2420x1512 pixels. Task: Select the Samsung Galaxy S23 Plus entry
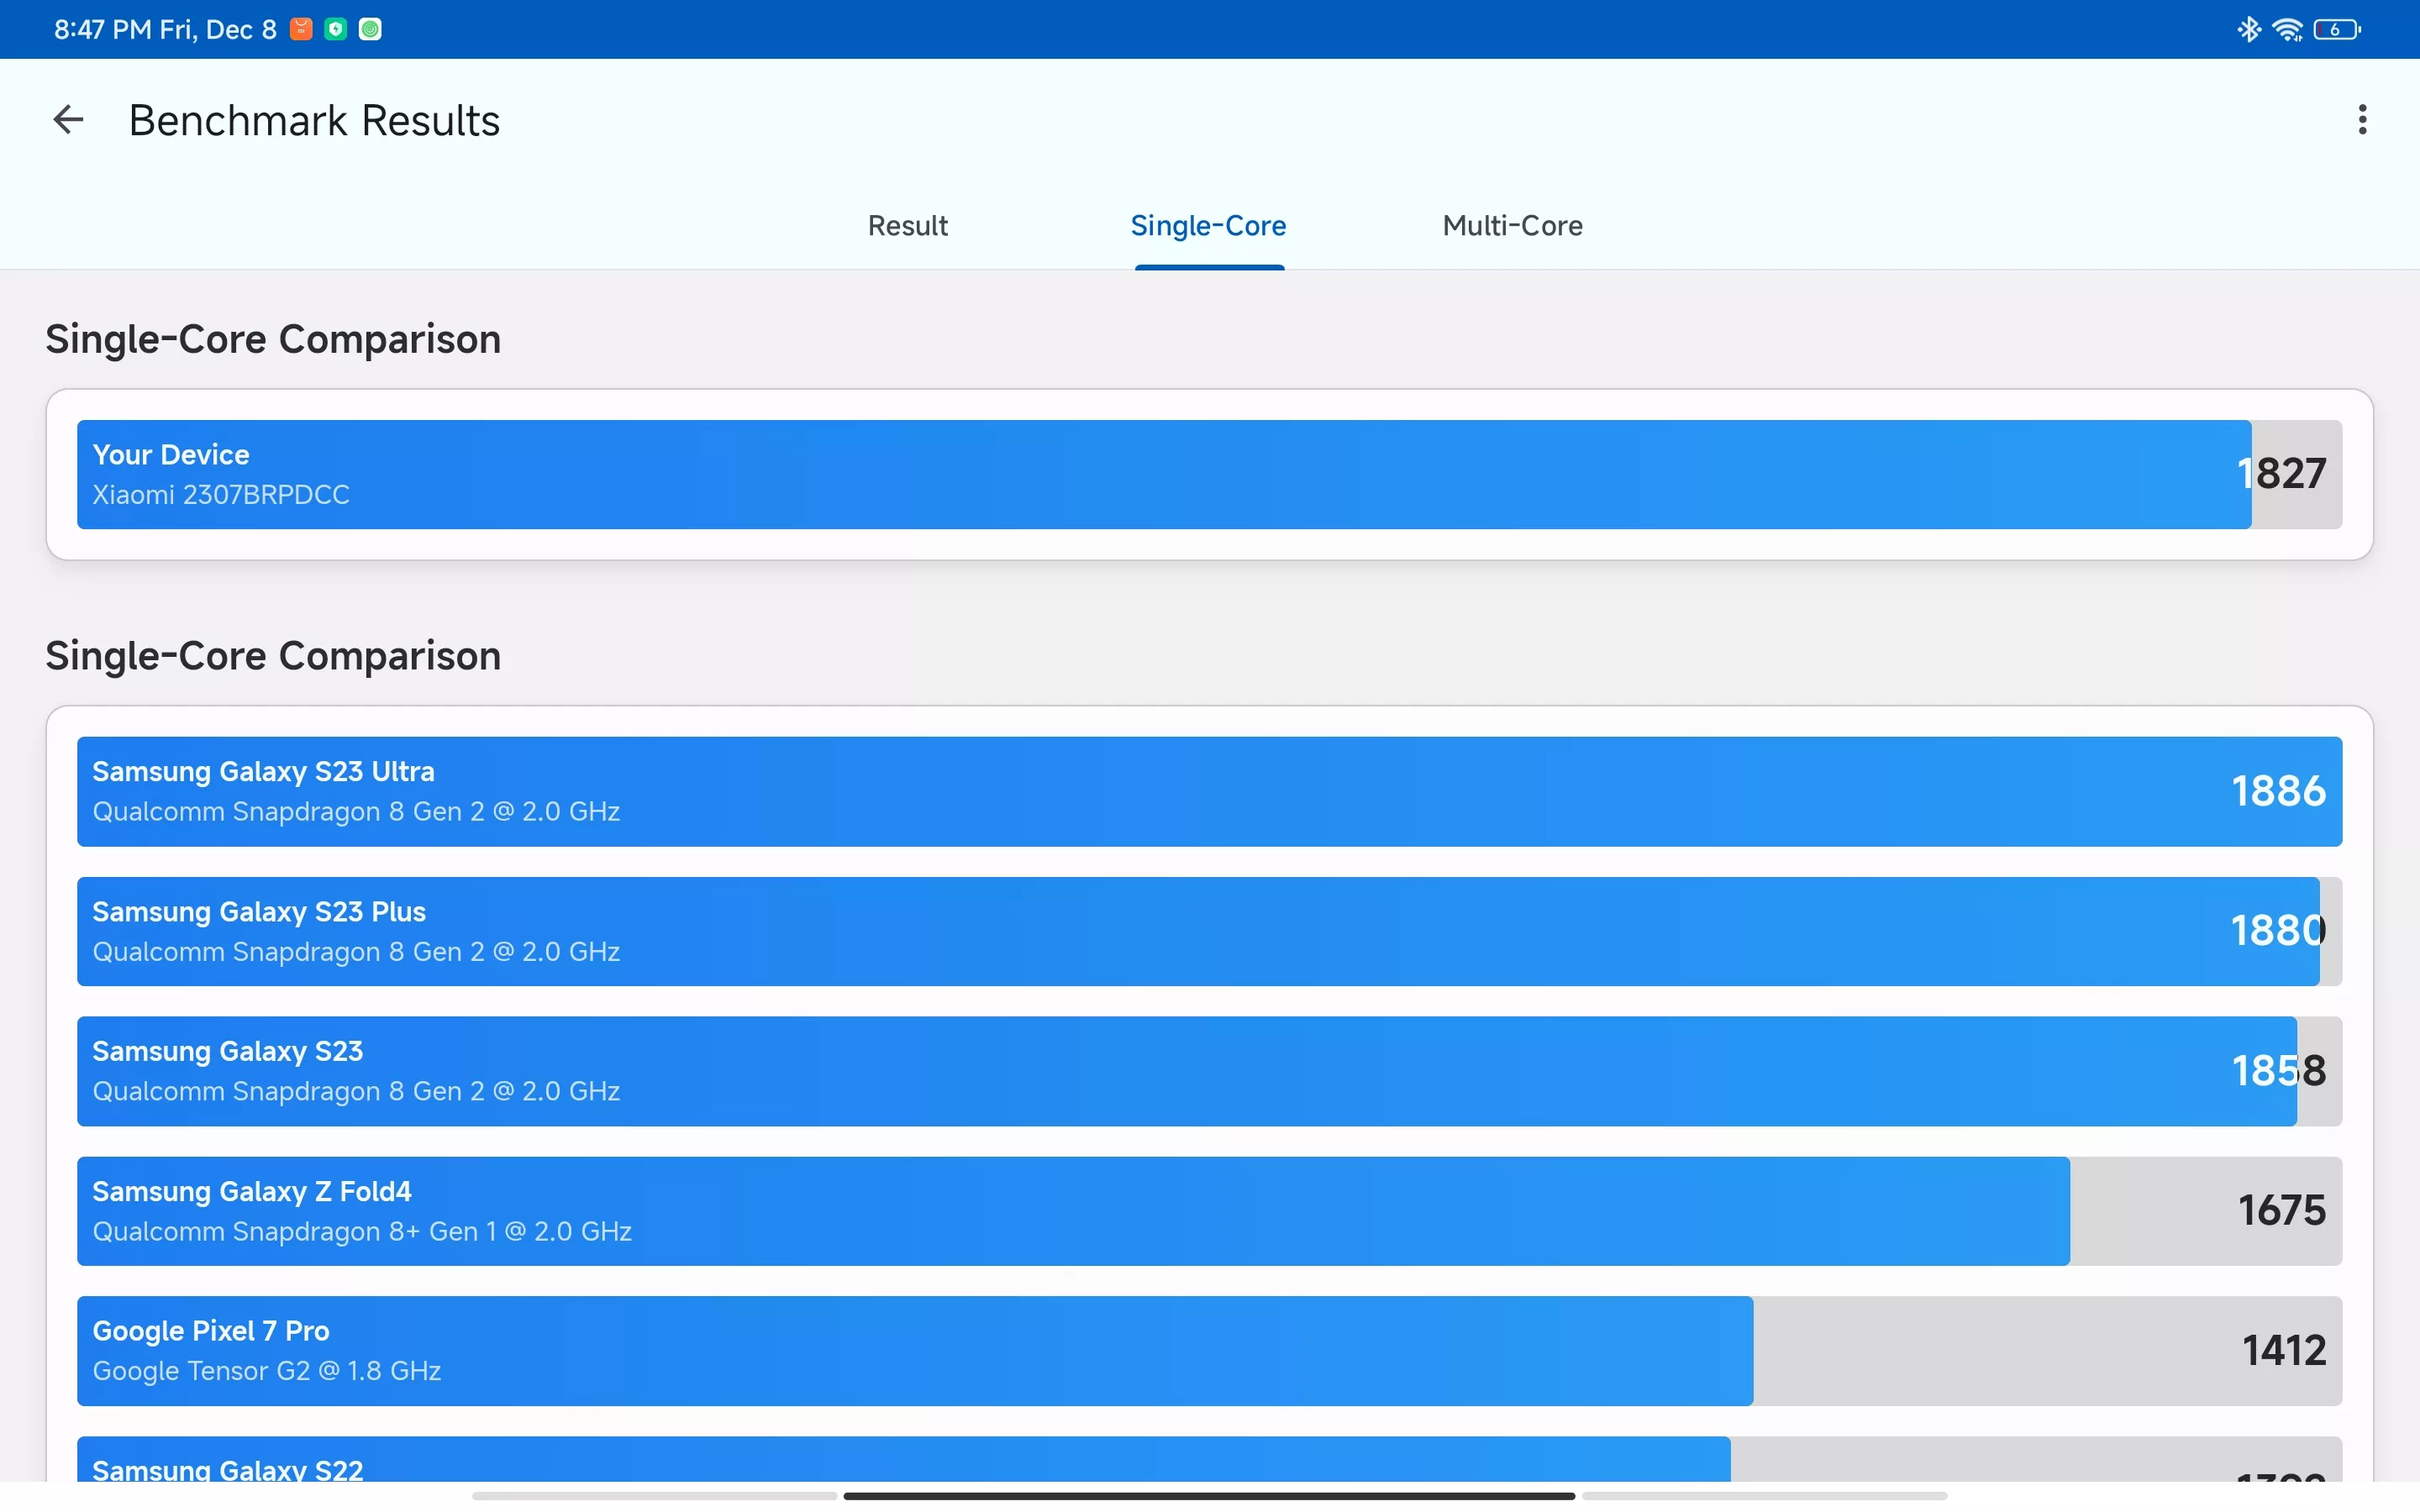click(1209, 931)
